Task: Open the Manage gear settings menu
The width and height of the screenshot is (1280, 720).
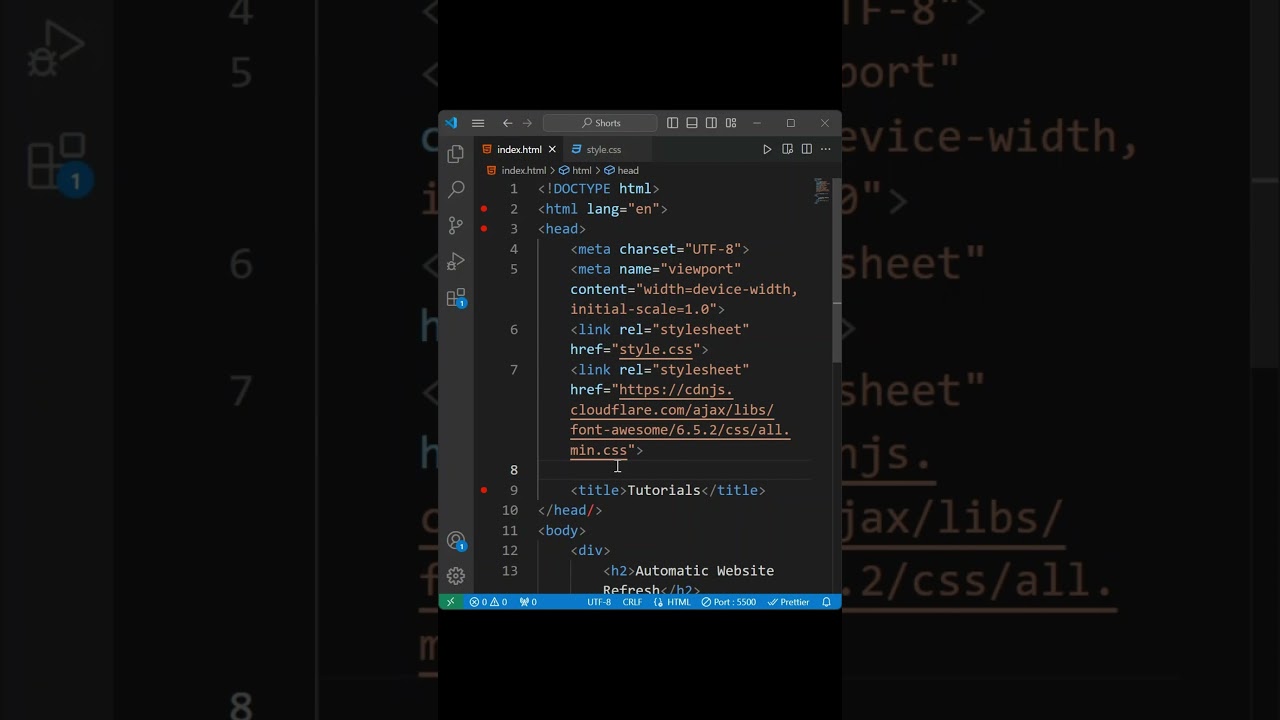Action: 456,576
